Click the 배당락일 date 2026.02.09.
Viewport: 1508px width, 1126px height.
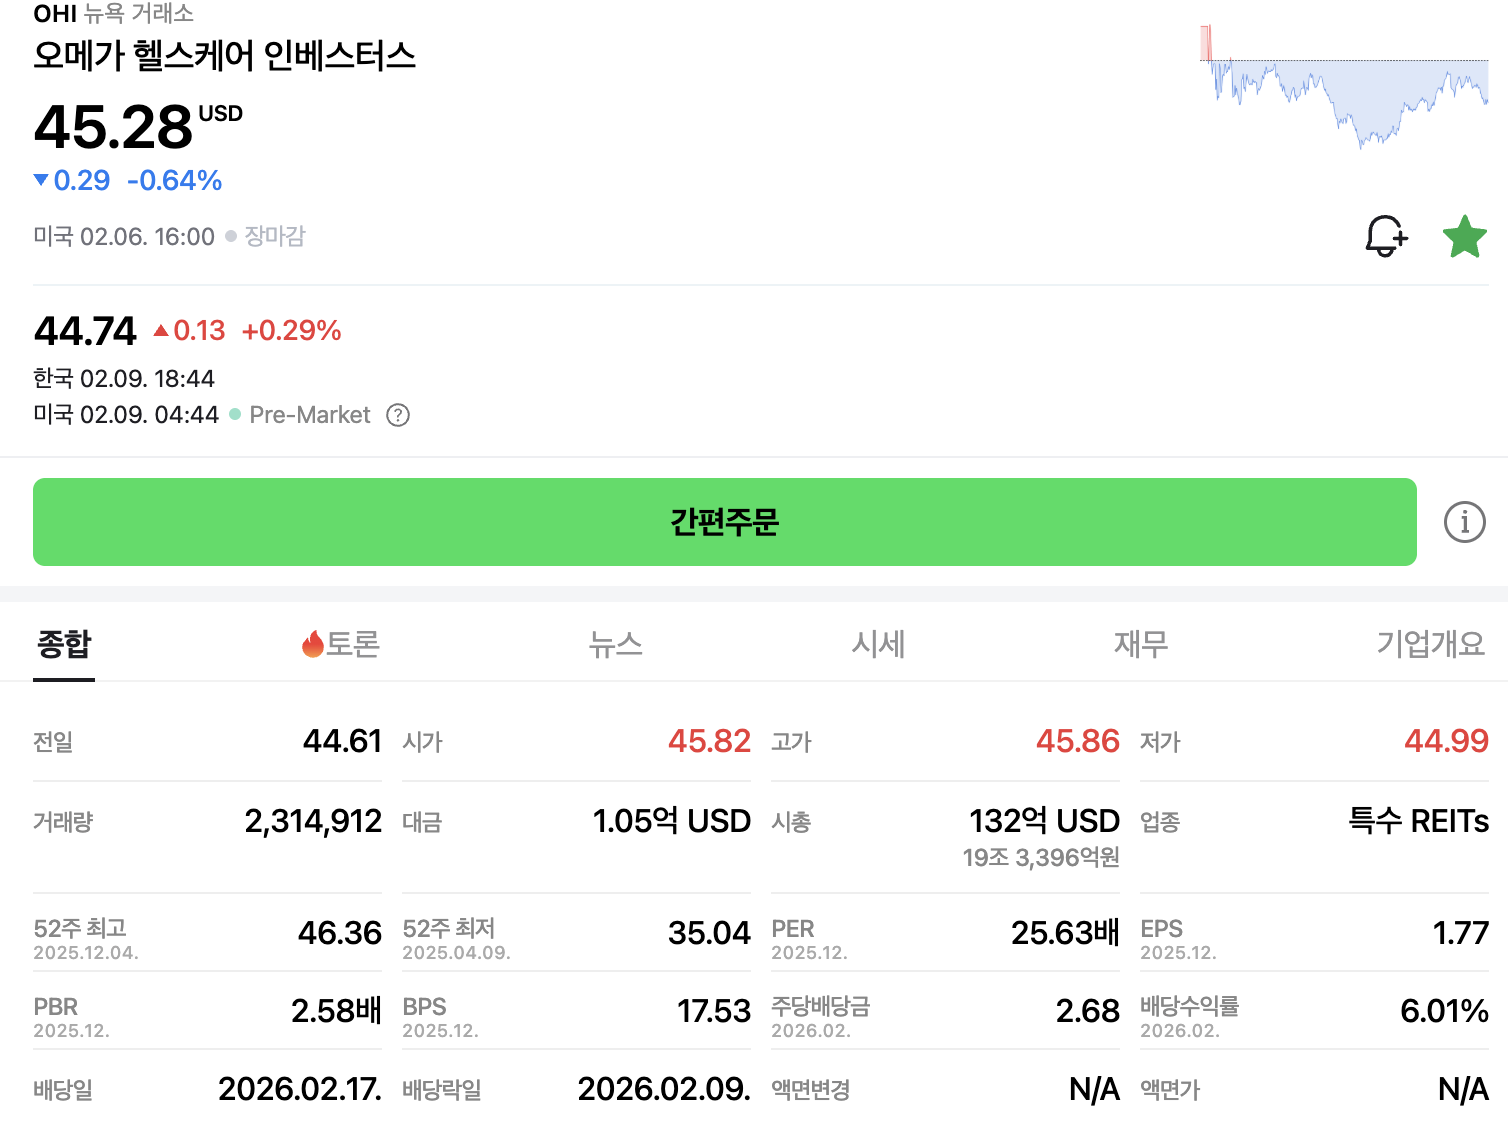(x=664, y=1089)
